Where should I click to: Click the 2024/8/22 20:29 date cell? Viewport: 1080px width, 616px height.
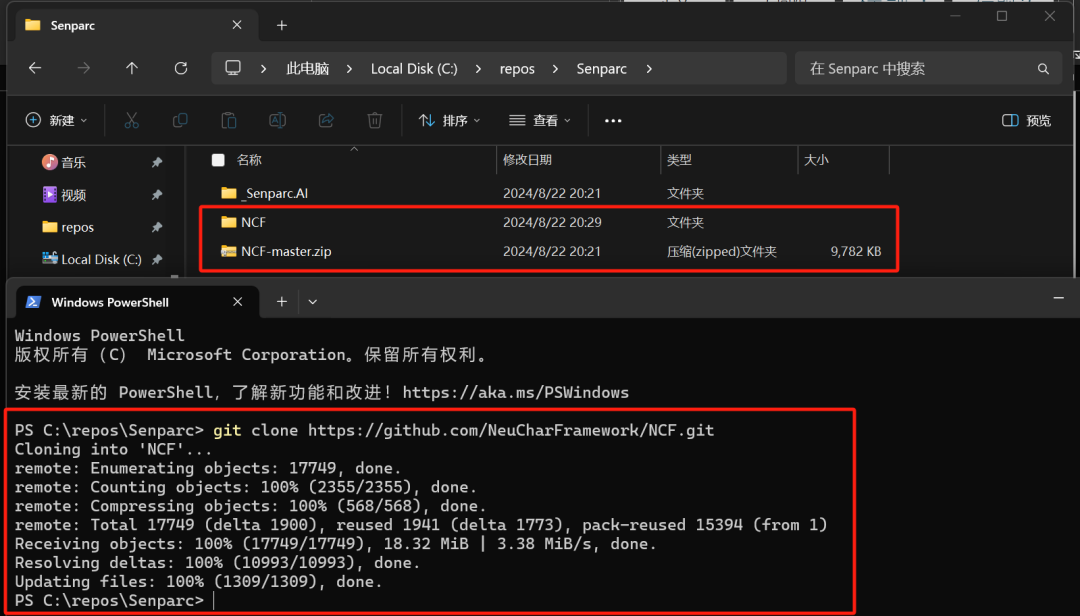coord(552,222)
